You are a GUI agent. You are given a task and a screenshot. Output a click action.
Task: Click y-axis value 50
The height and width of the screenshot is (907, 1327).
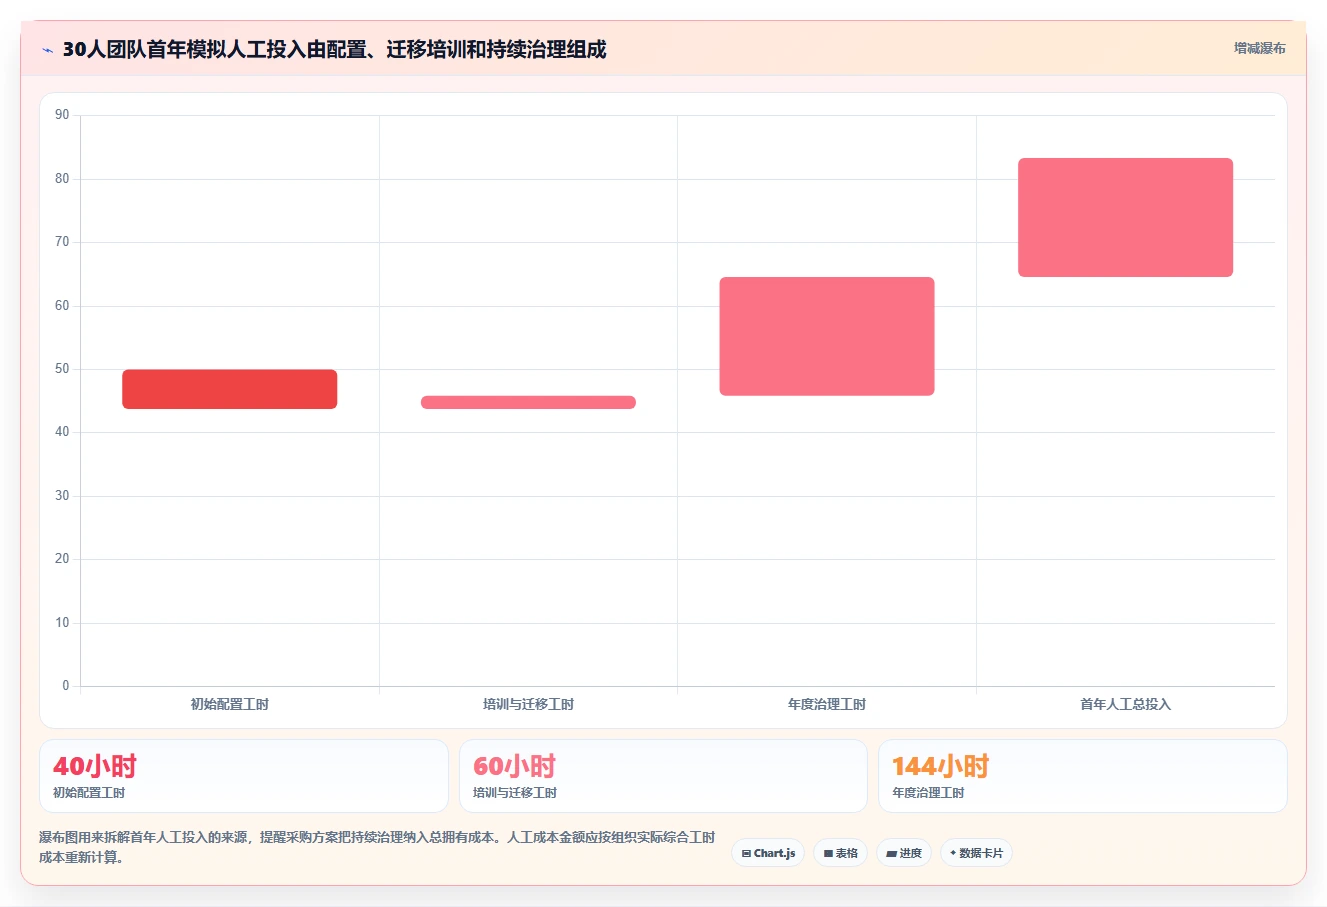(x=62, y=369)
